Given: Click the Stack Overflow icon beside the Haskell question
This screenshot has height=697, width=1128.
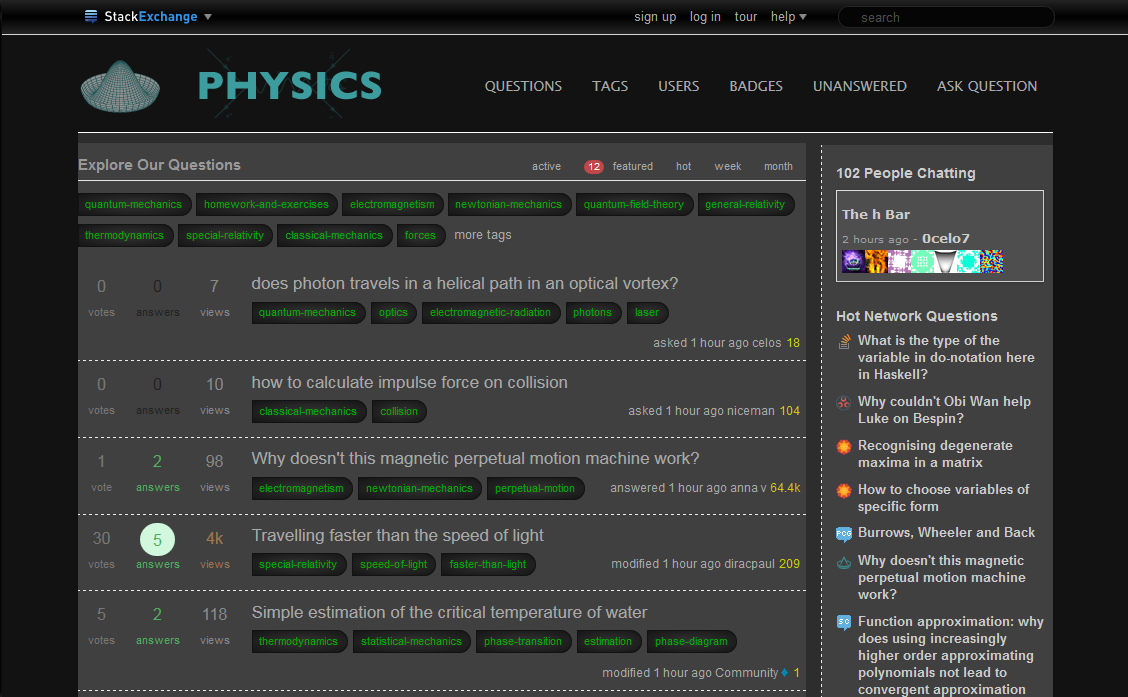Looking at the screenshot, I should pos(844,342).
